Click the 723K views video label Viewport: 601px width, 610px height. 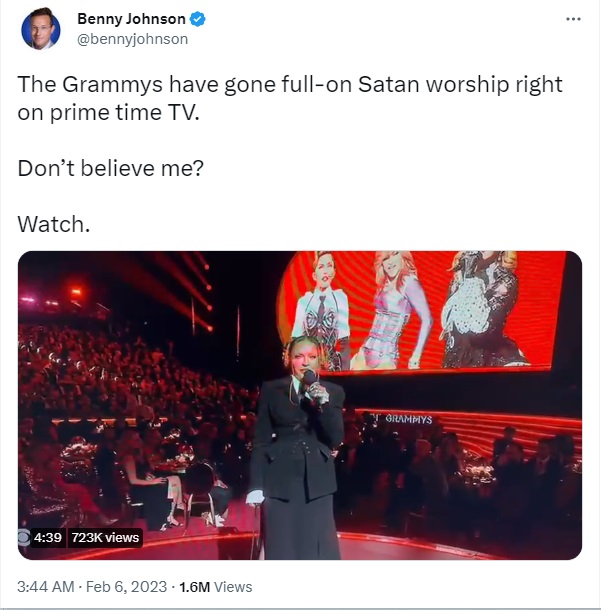(x=105, y=538)
